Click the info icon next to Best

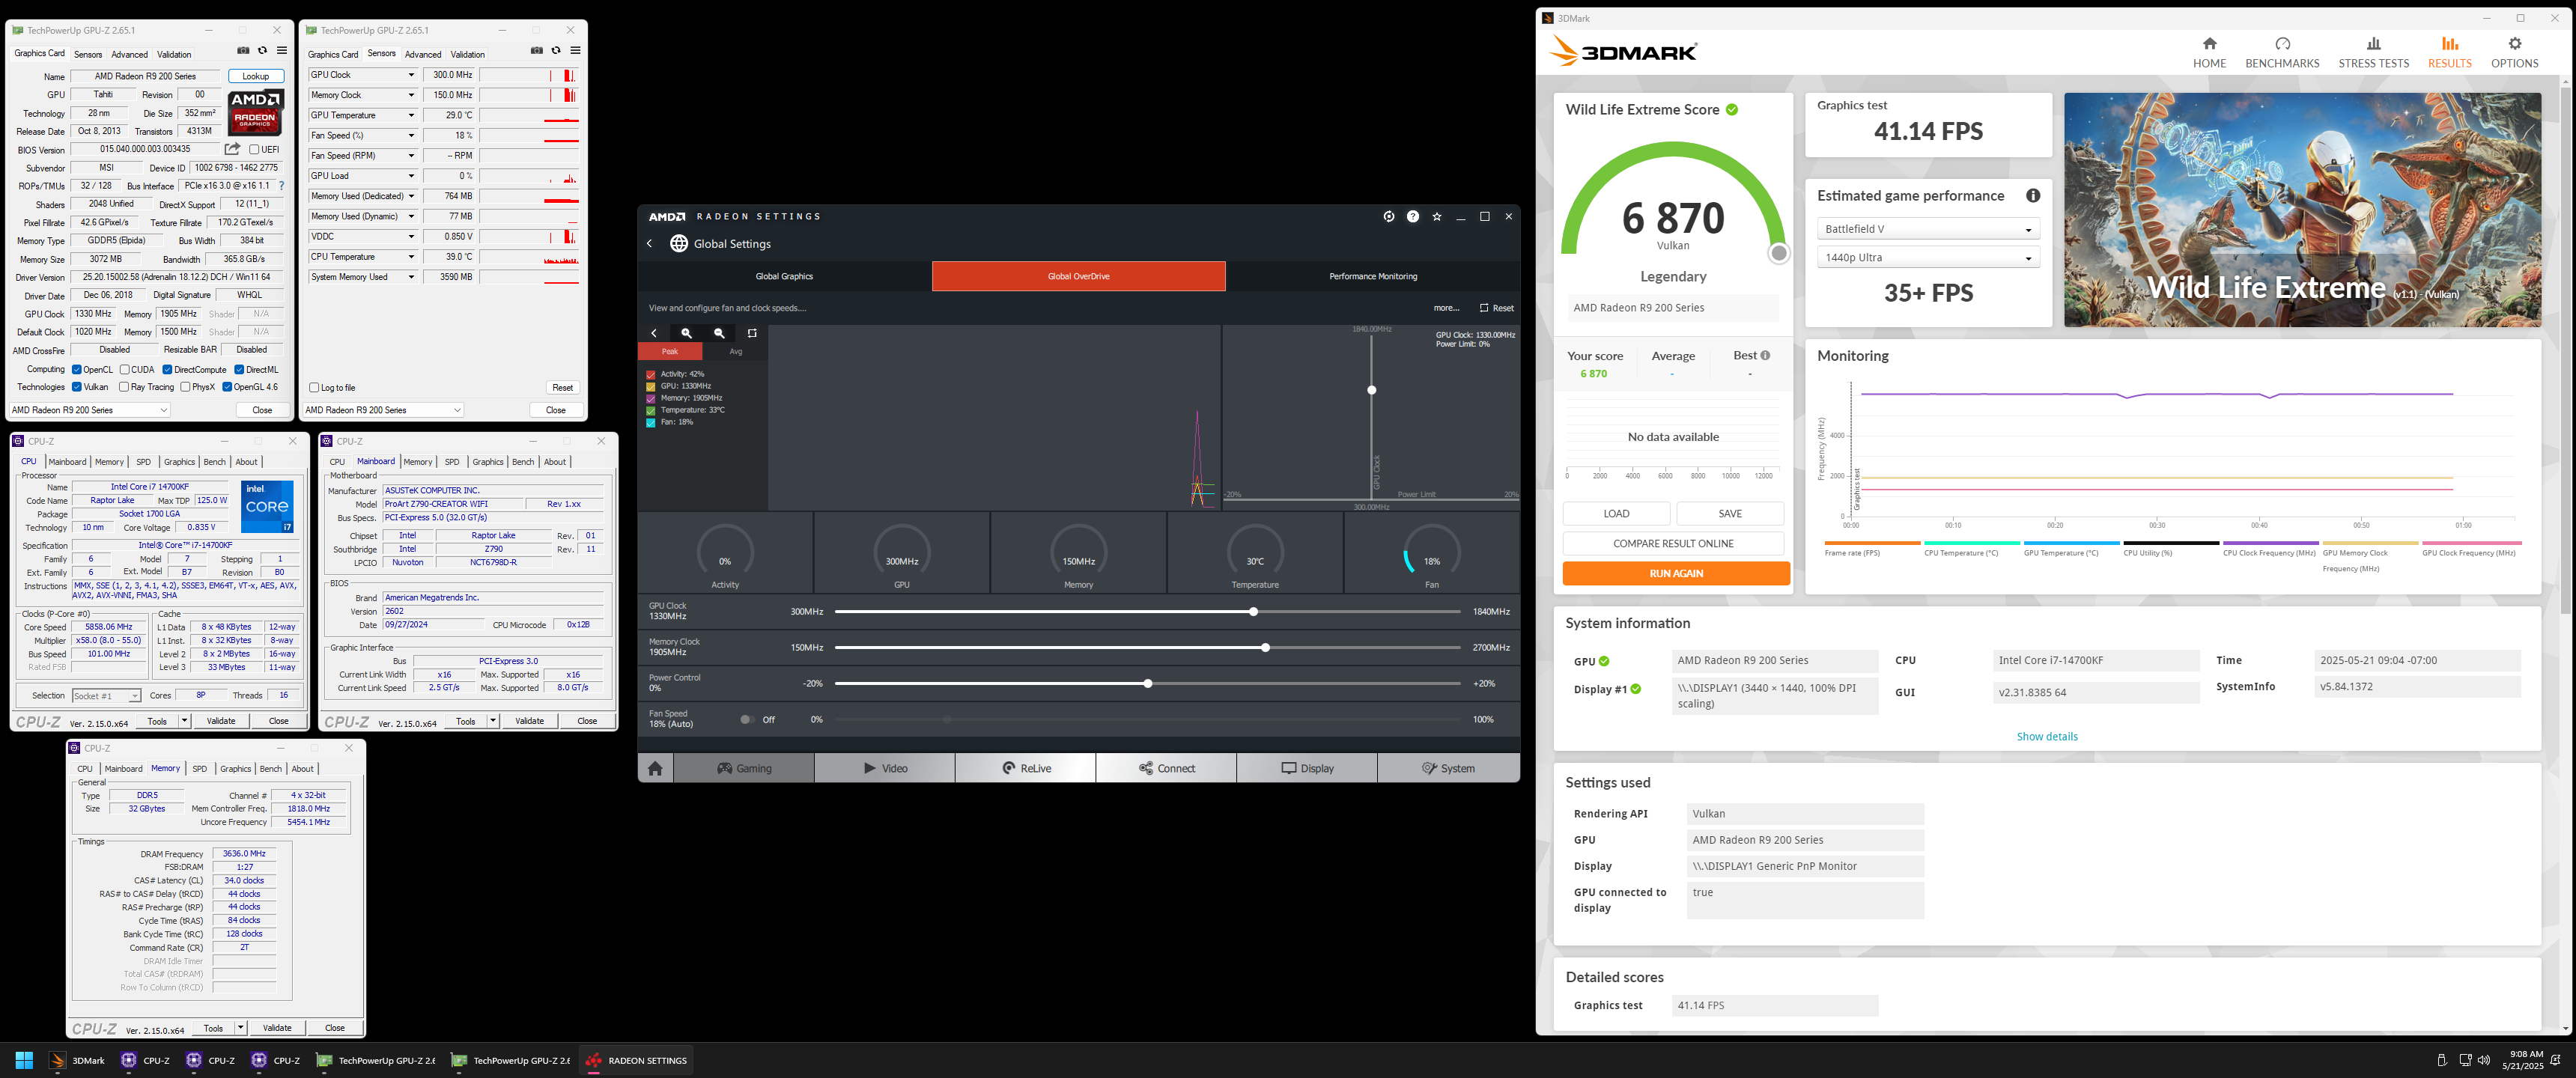click(1765, 355)
